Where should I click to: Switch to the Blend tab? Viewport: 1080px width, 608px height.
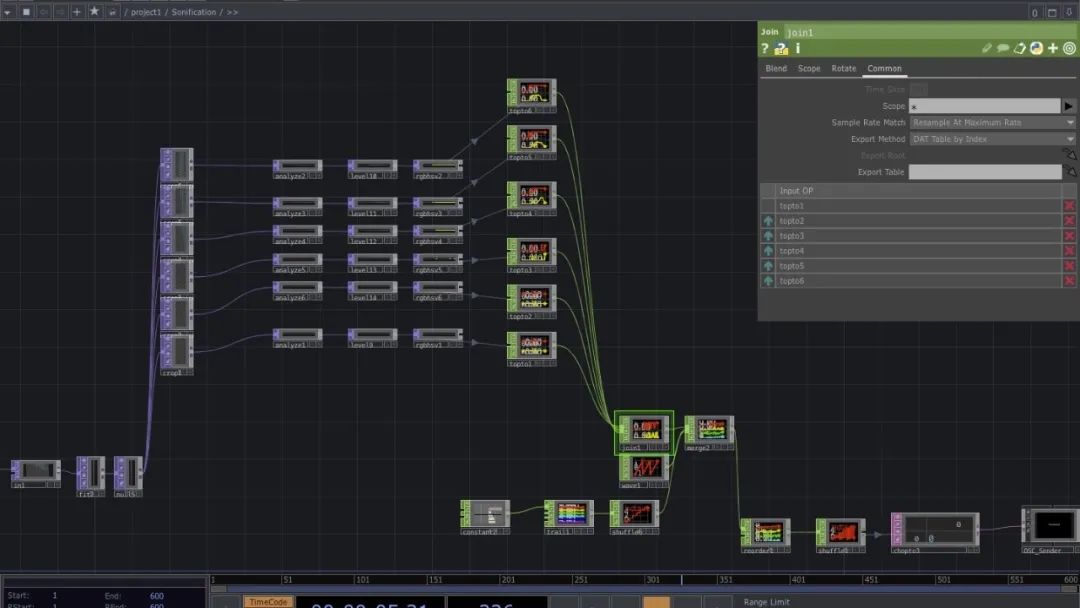(x=776, y=69)
